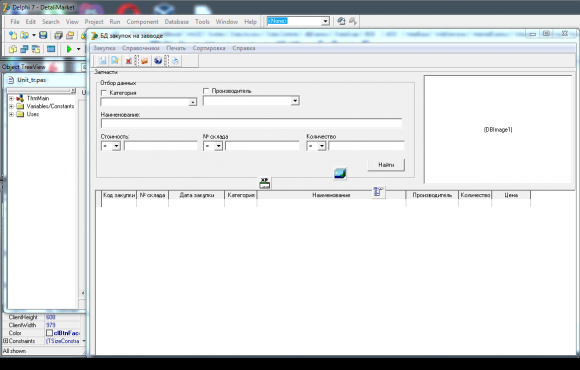Open the Стоимость comparison operator dropdown

tap(116, 146)
